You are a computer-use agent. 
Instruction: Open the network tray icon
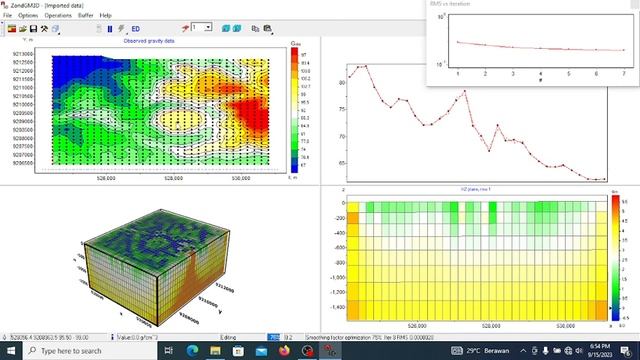point(568,351)
